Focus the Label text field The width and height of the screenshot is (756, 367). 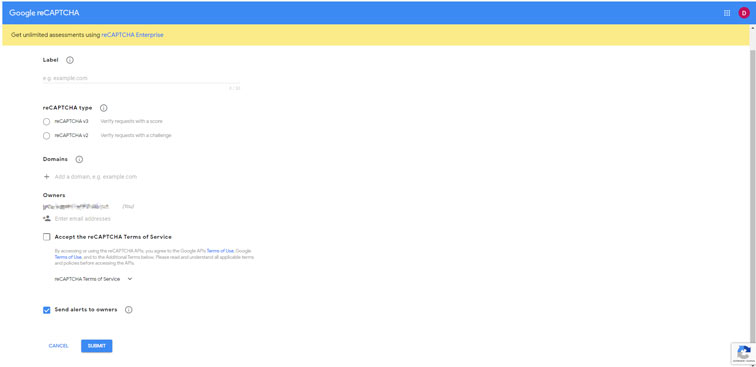coord(141,78)
